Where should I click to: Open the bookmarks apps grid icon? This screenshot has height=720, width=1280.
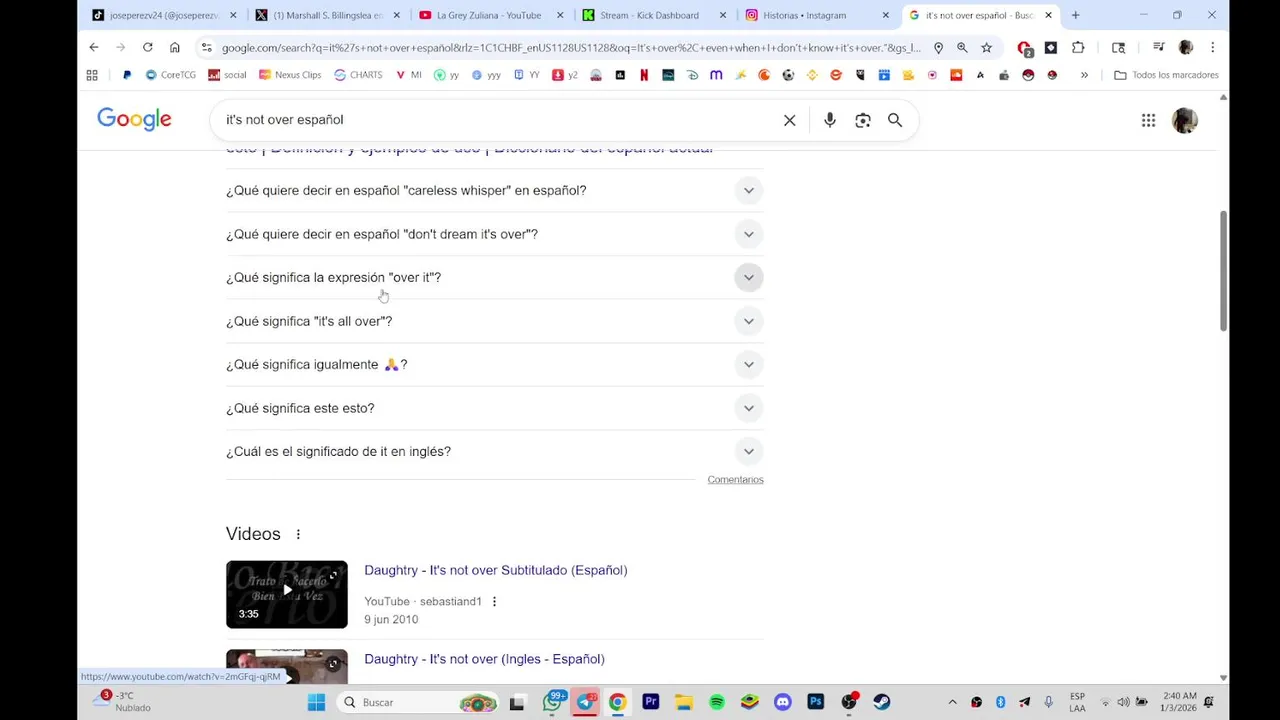92,75
